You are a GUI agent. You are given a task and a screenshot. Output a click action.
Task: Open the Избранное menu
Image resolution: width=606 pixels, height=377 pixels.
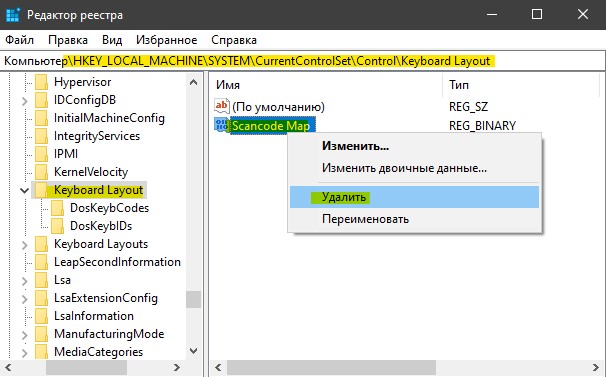coord(167,40)
